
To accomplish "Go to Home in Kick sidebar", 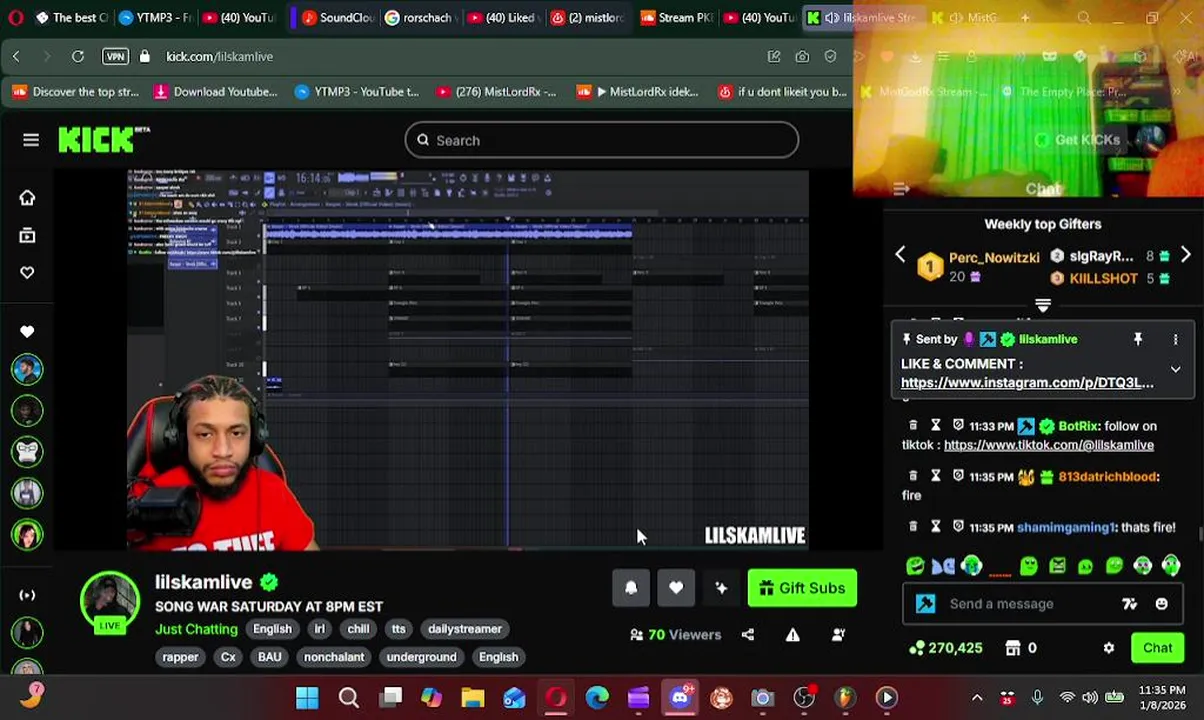I will pyautogui.click(x=27, y=198).
